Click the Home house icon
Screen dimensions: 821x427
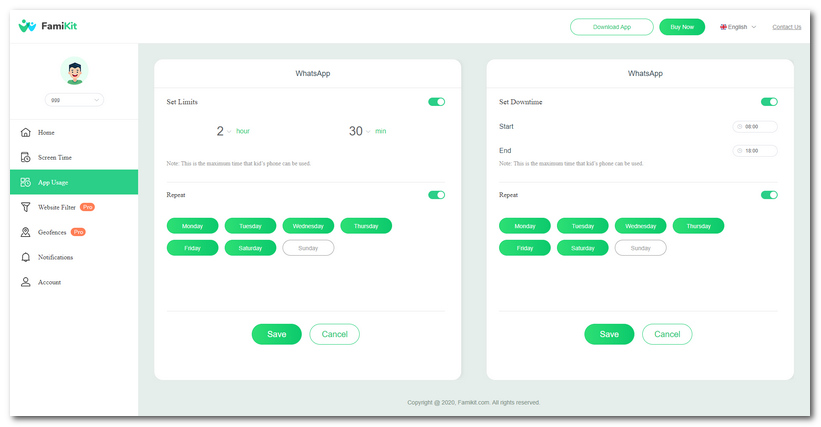25,132
